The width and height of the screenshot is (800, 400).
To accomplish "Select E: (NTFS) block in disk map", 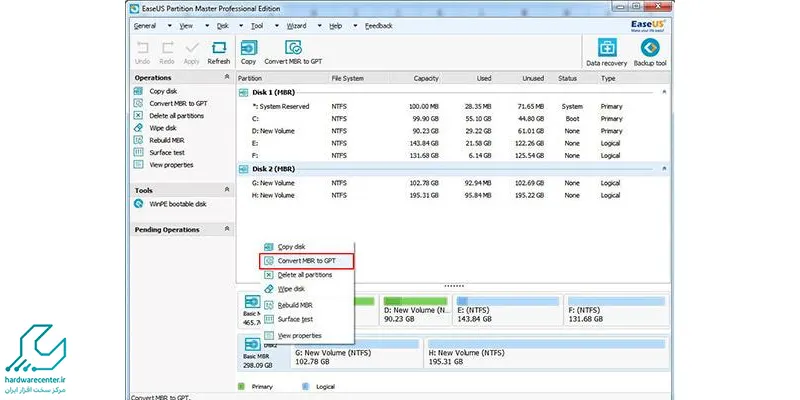I will [x=508, y=310].
